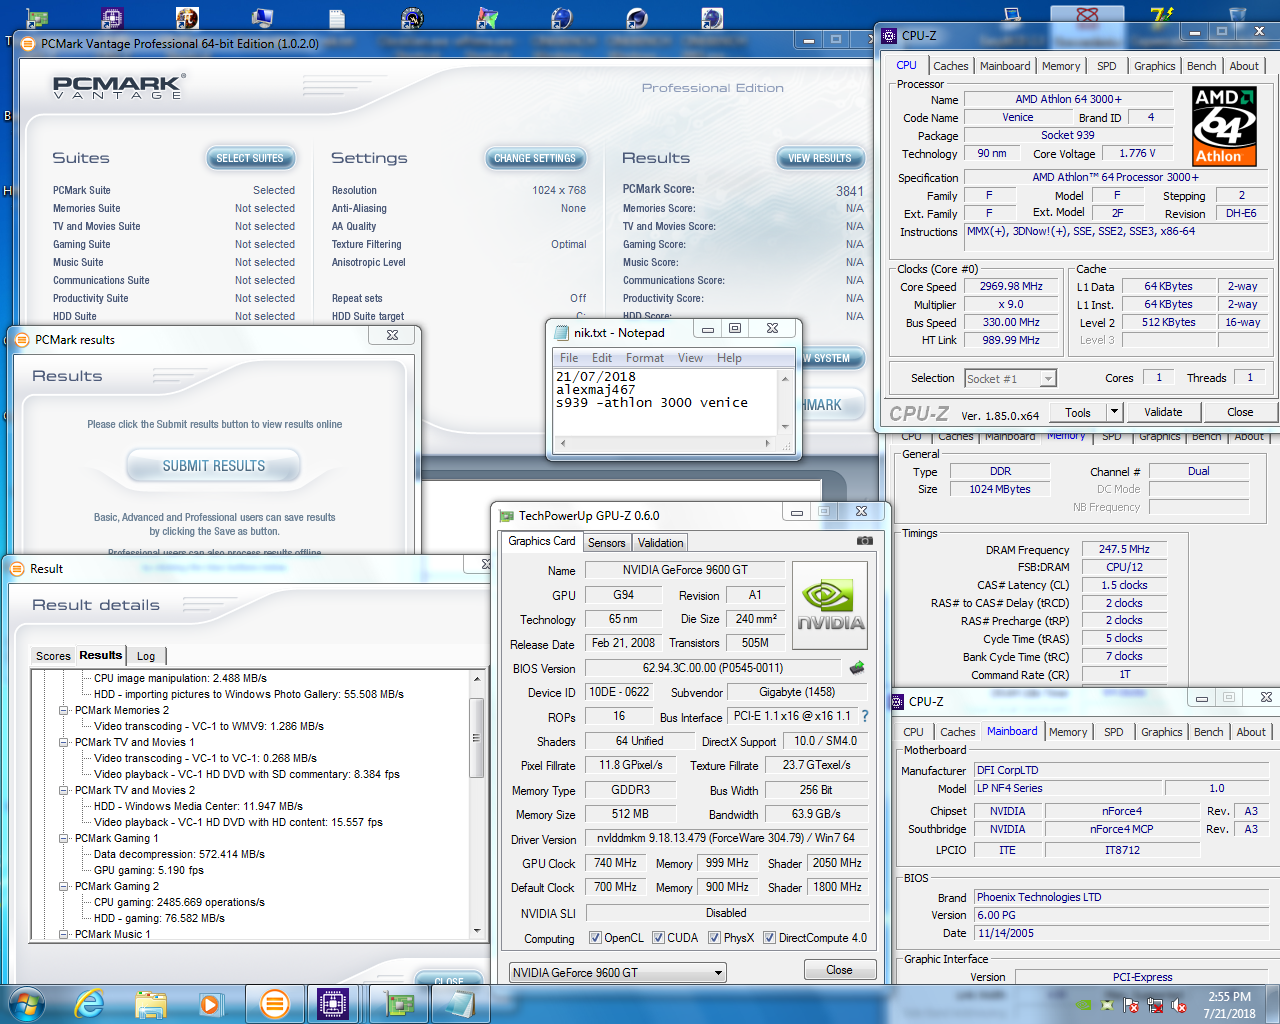Click the GPU-Z title bar icon

[x=506, y=516]
